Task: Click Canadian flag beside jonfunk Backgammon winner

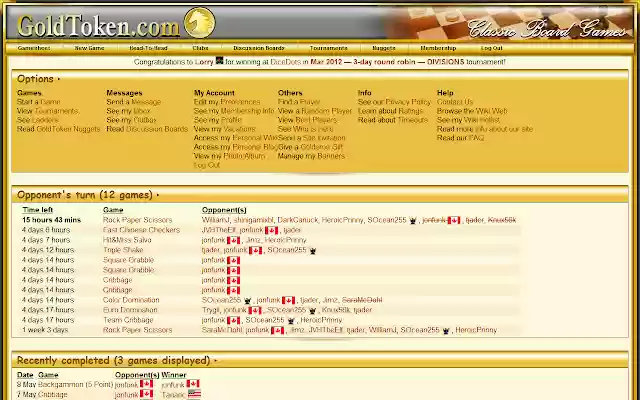Action: pos(193,384)
